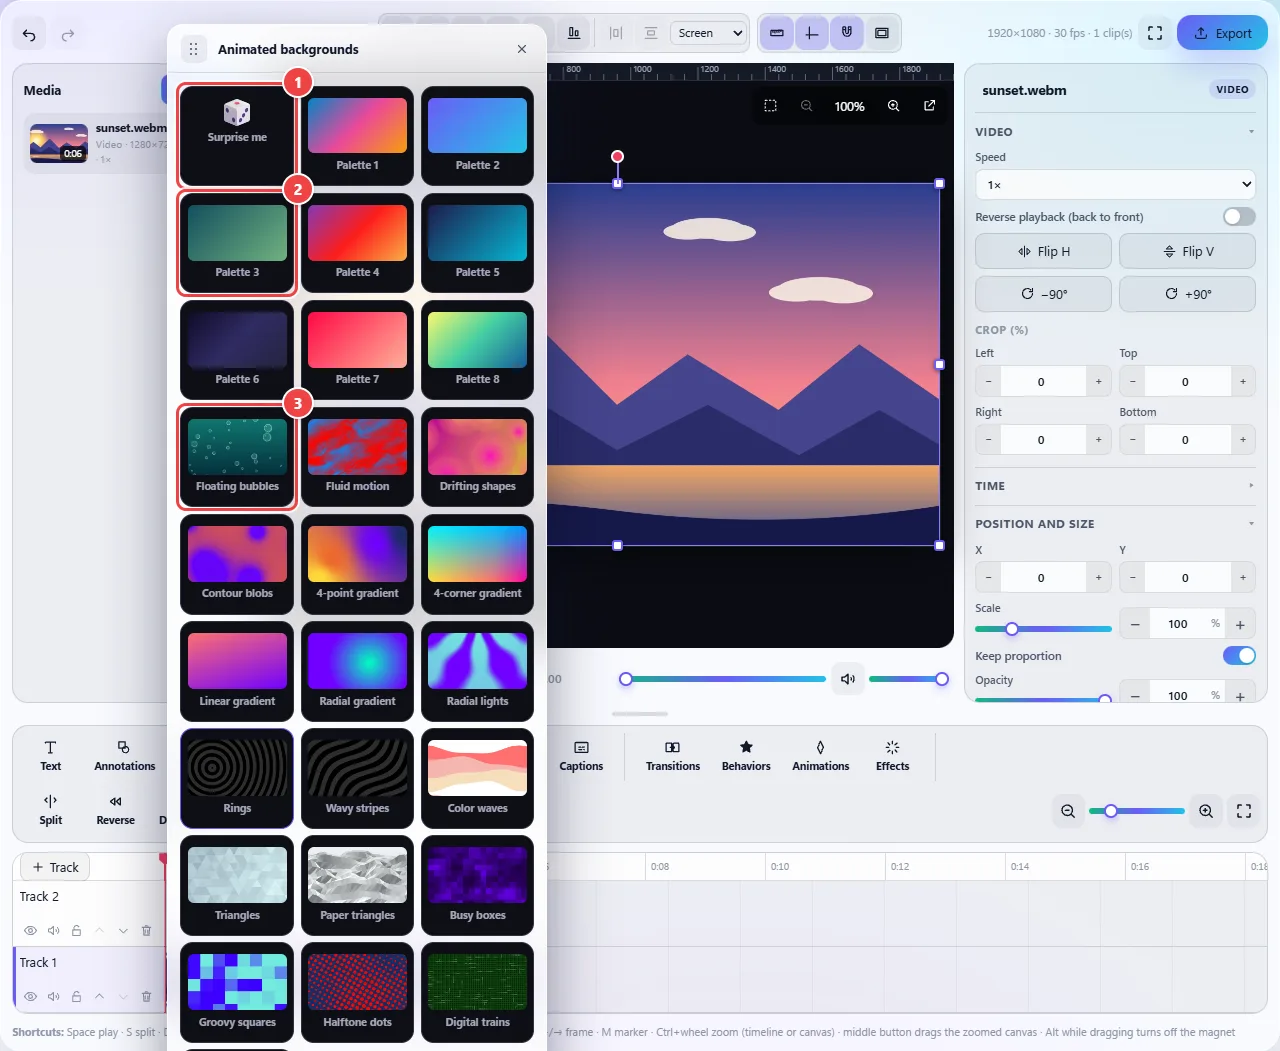
Task: Click the canvas selection marquee icon
Action: tap(770, 106)
